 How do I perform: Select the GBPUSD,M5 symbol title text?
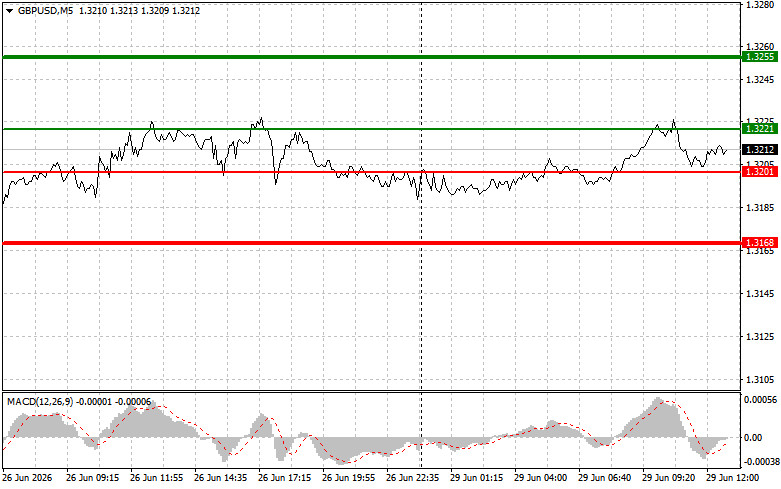(45, 10)
